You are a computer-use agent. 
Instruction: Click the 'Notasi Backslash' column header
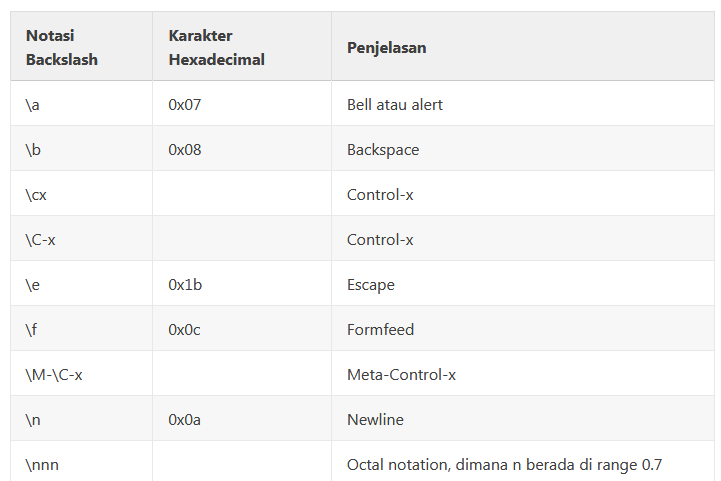tap(62, 47)
